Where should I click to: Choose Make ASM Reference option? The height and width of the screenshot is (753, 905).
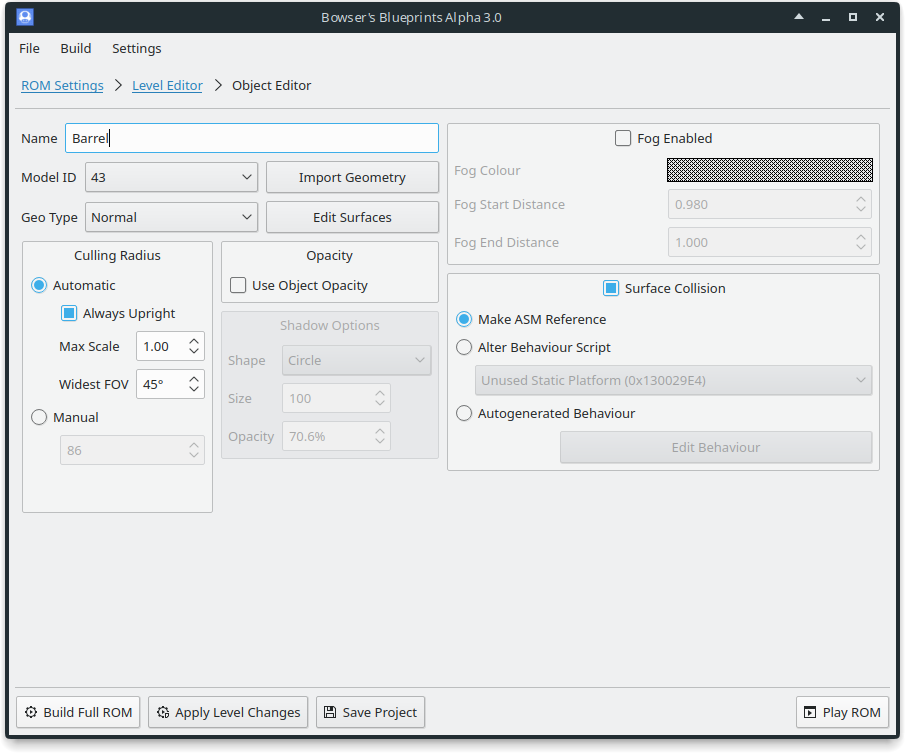coord(463,319)
